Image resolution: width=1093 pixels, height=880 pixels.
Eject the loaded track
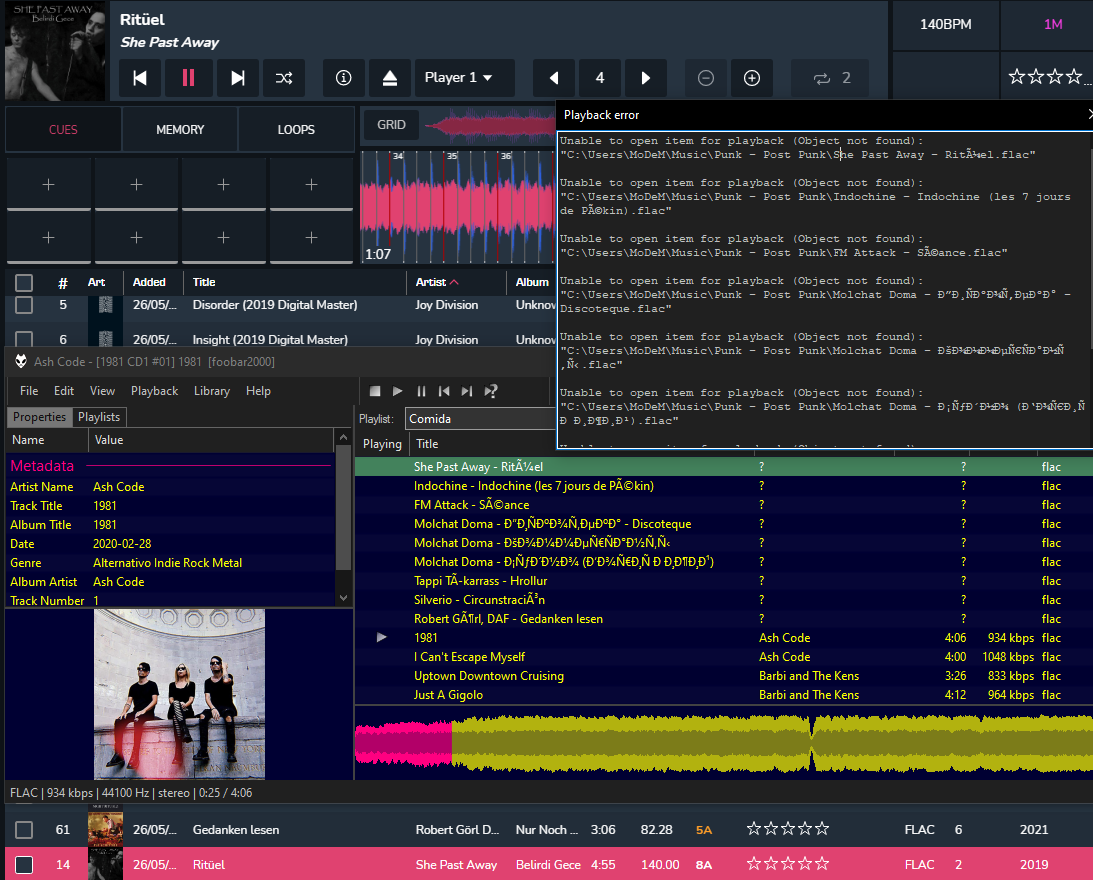[390, 78]
